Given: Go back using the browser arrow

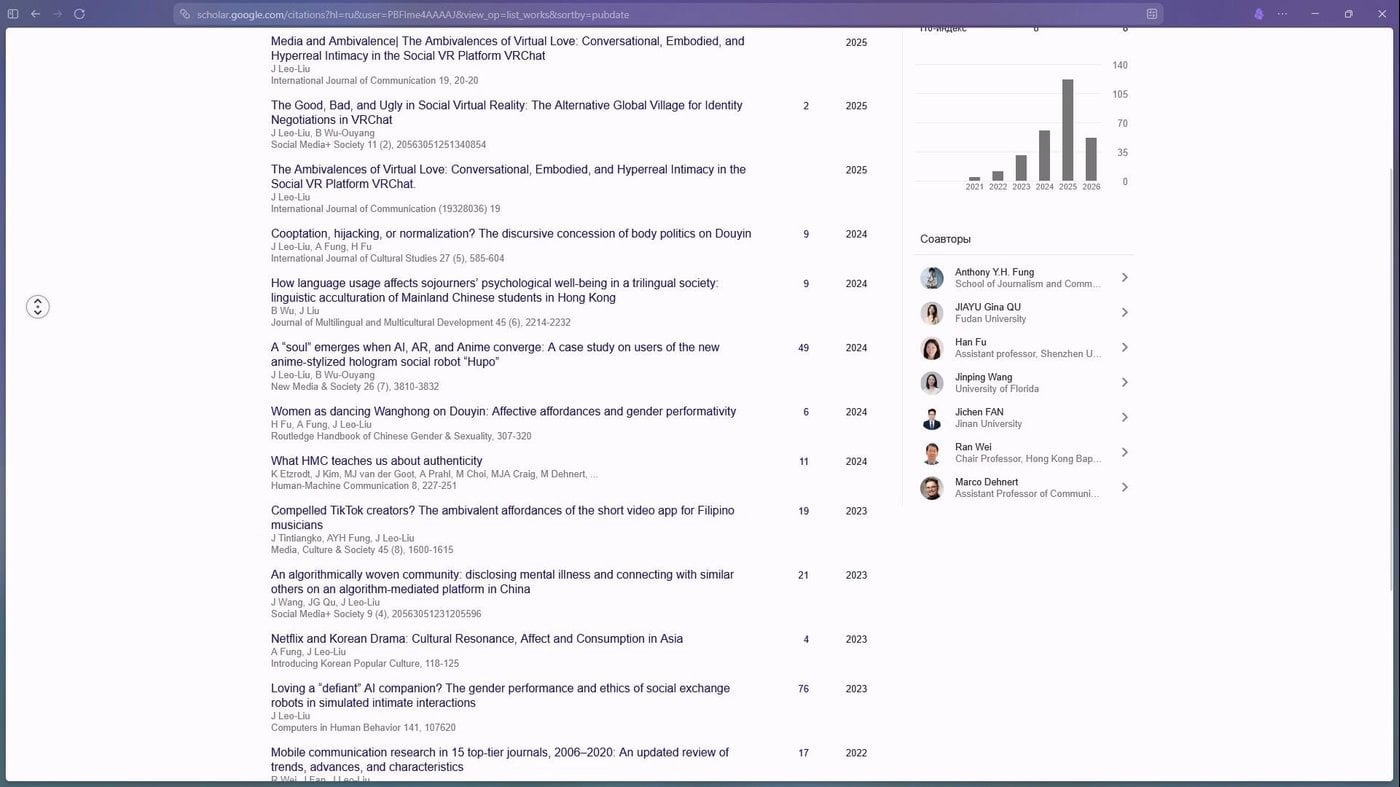Looking at the screenshot, I should pyautogui.click(x=36, y=14).
